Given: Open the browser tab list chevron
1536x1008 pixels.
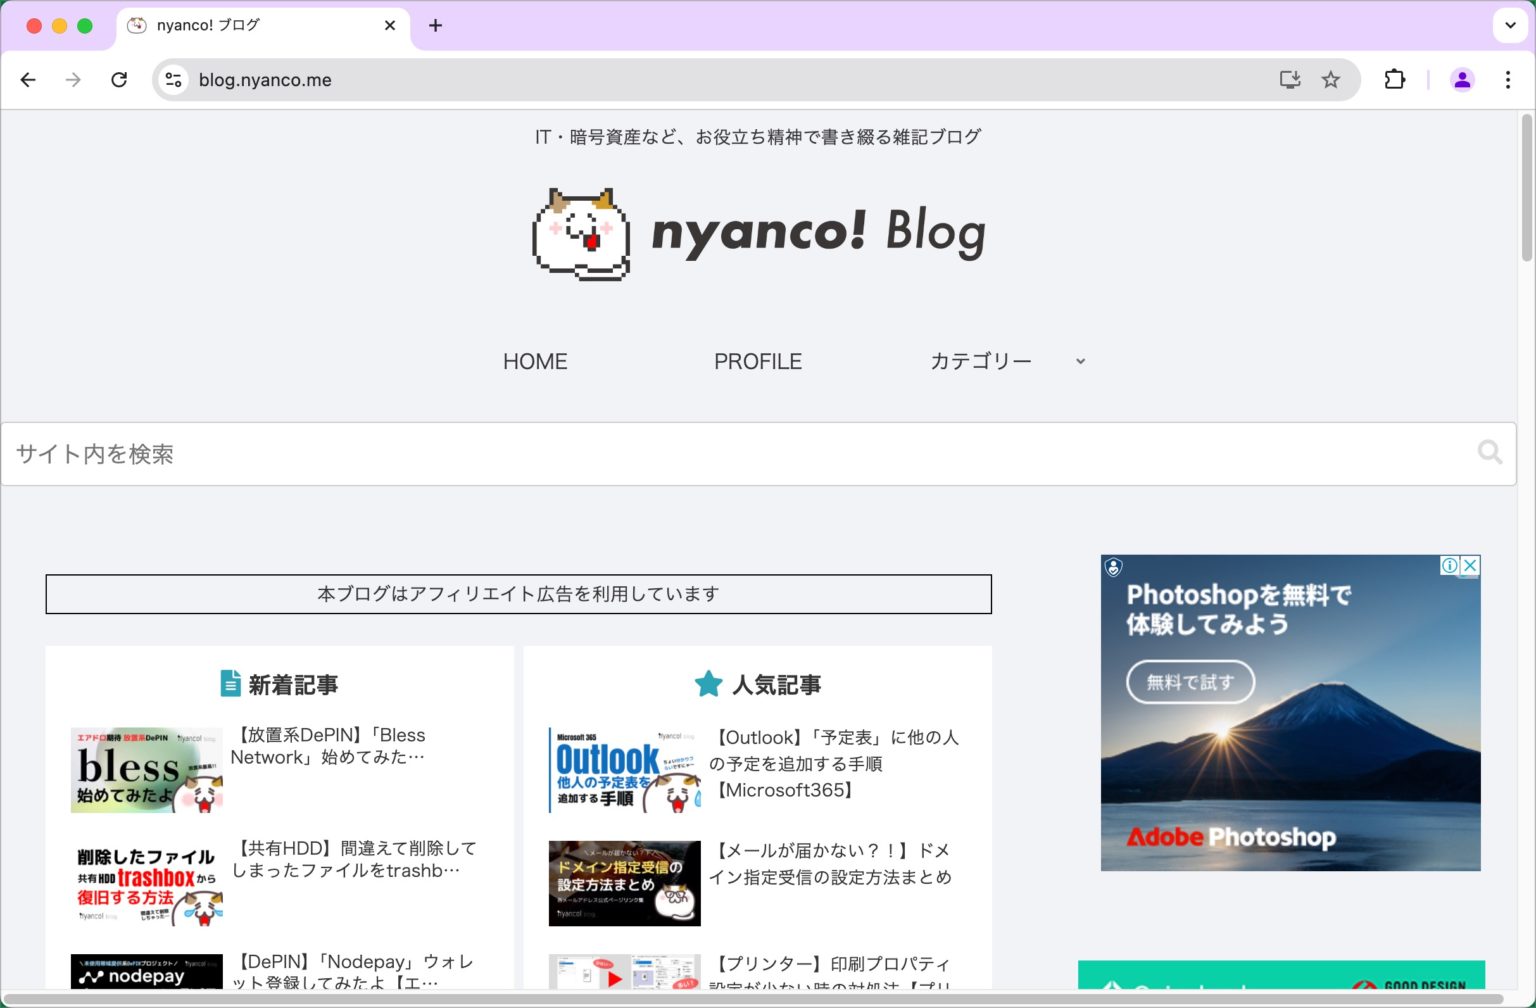Looking at the screenshot, I should [1508, 25].
